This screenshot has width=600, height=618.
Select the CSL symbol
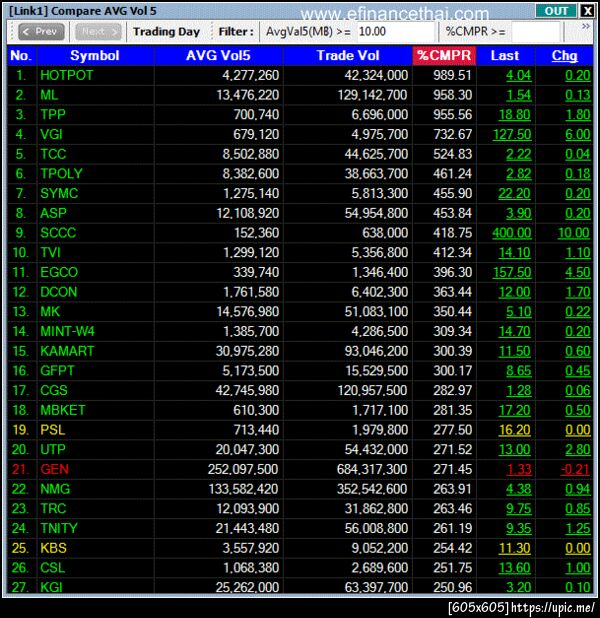(52, 568)
